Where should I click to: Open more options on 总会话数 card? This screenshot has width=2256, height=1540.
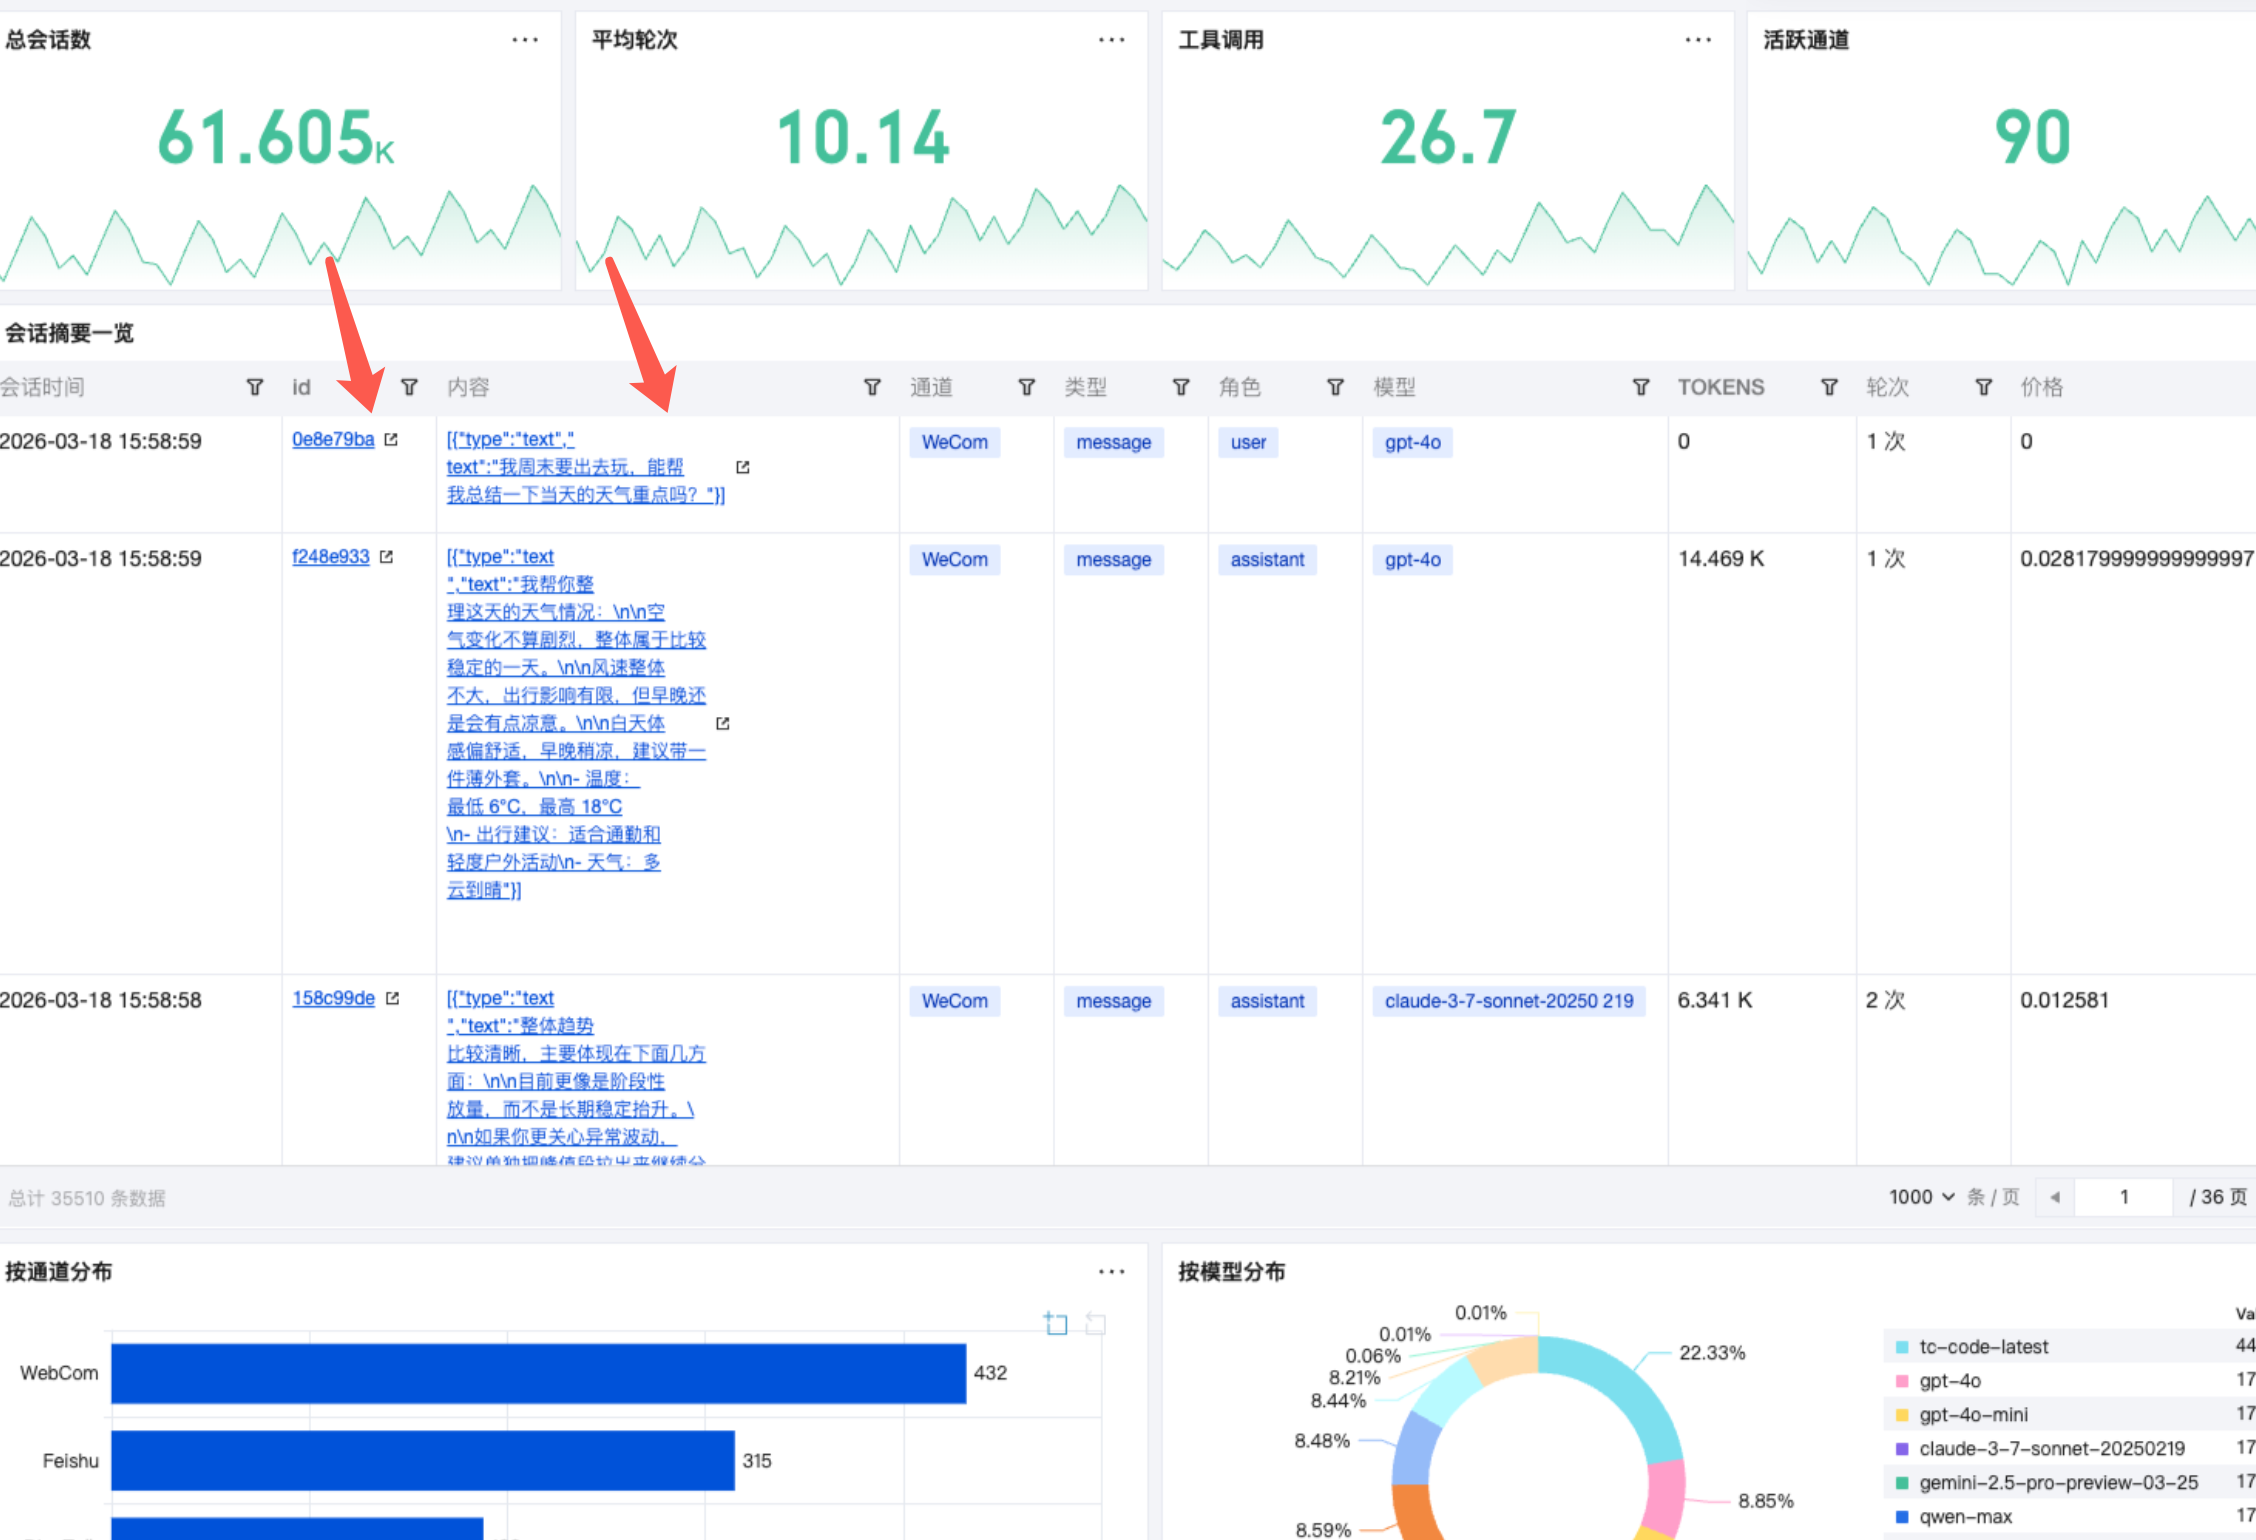[x=525, y=40]
